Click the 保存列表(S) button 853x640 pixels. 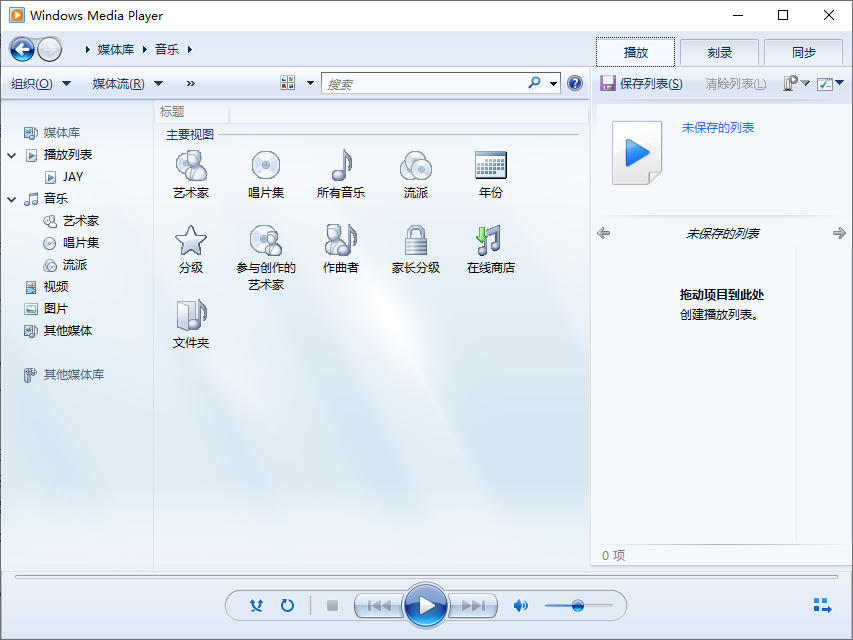[x=641, y=83]
